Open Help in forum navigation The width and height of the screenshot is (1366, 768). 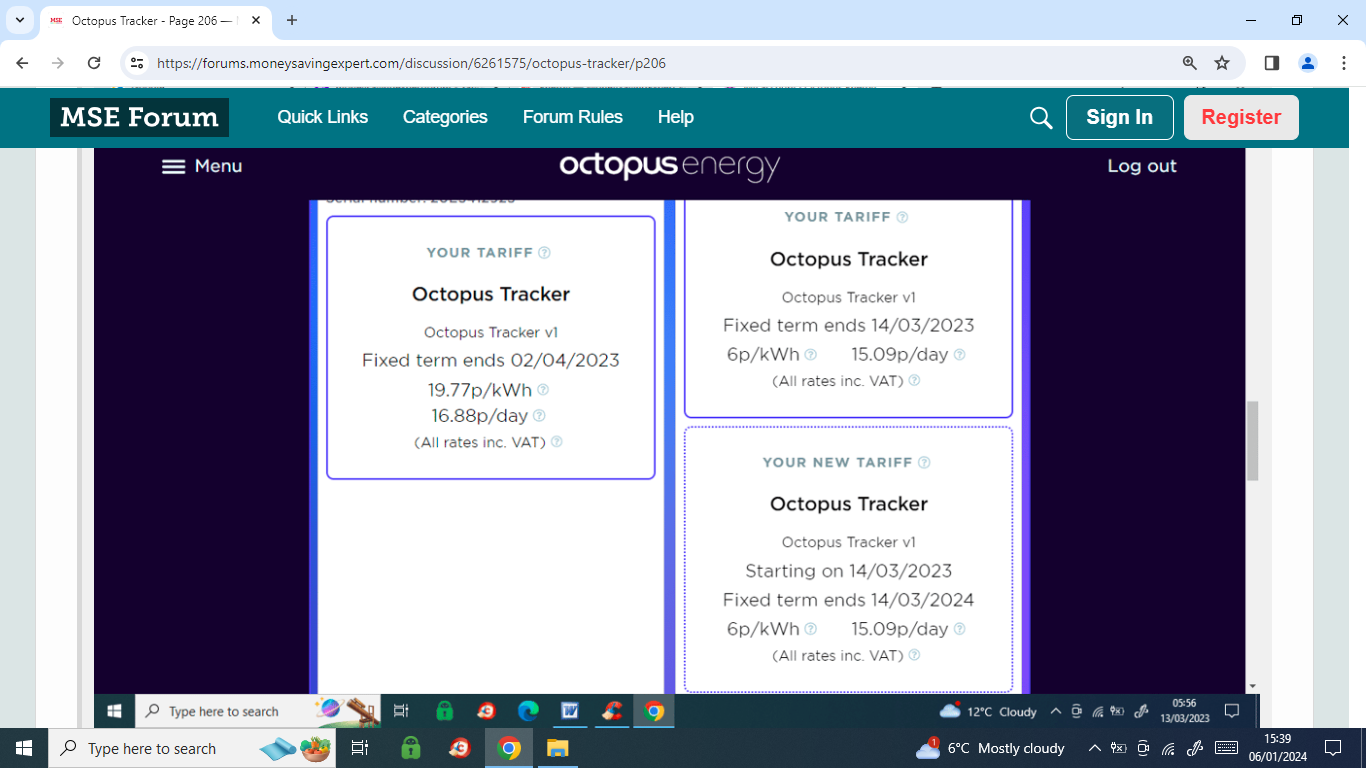point(676,117)
